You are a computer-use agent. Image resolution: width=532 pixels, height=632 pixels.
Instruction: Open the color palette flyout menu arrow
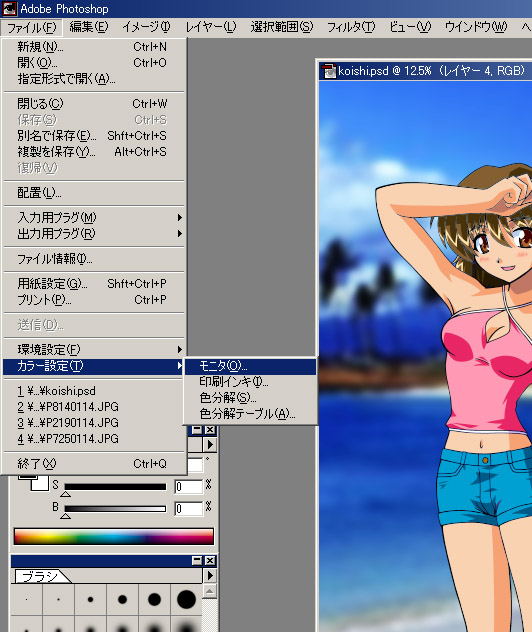pyautogui.click(x=210, y=445)
